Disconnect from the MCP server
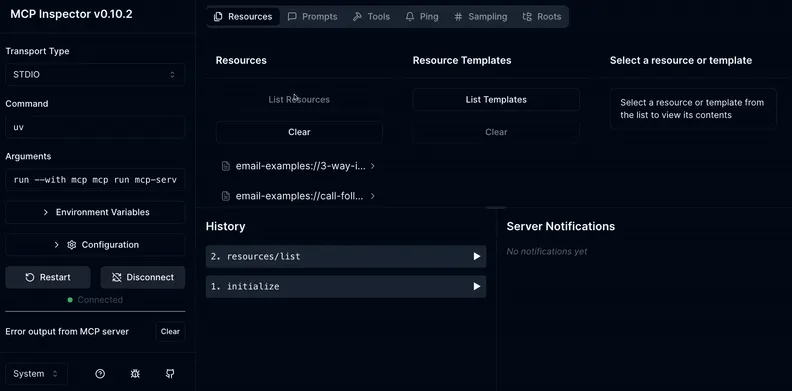This screenshot has height=391, width=792. coord(143,277)
